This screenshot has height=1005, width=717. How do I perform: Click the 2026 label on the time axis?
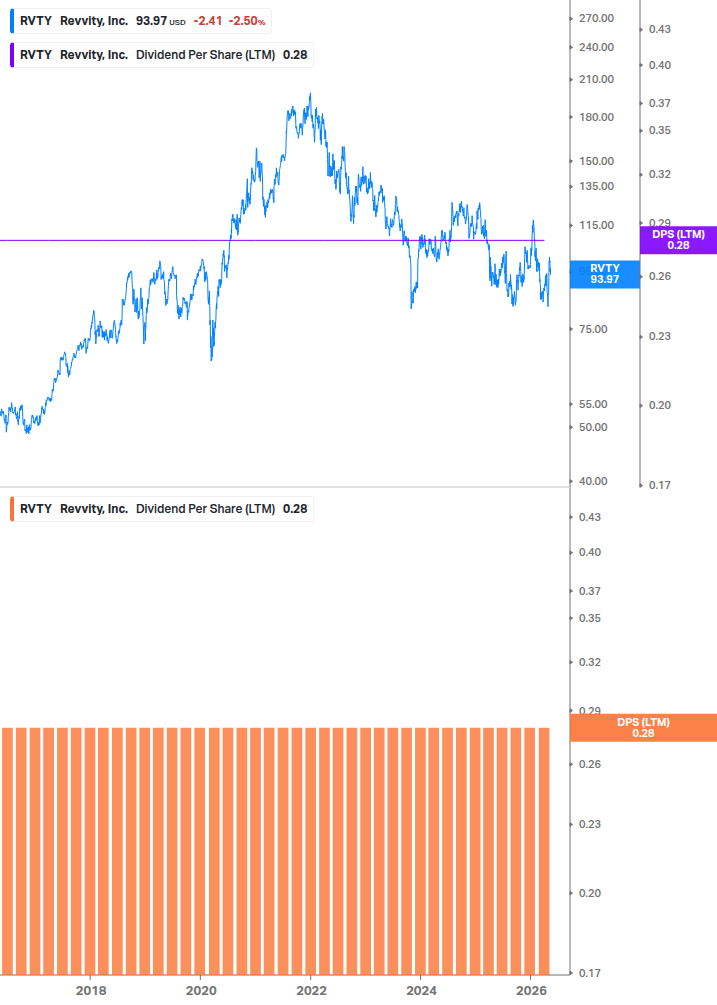coord(532,990)
